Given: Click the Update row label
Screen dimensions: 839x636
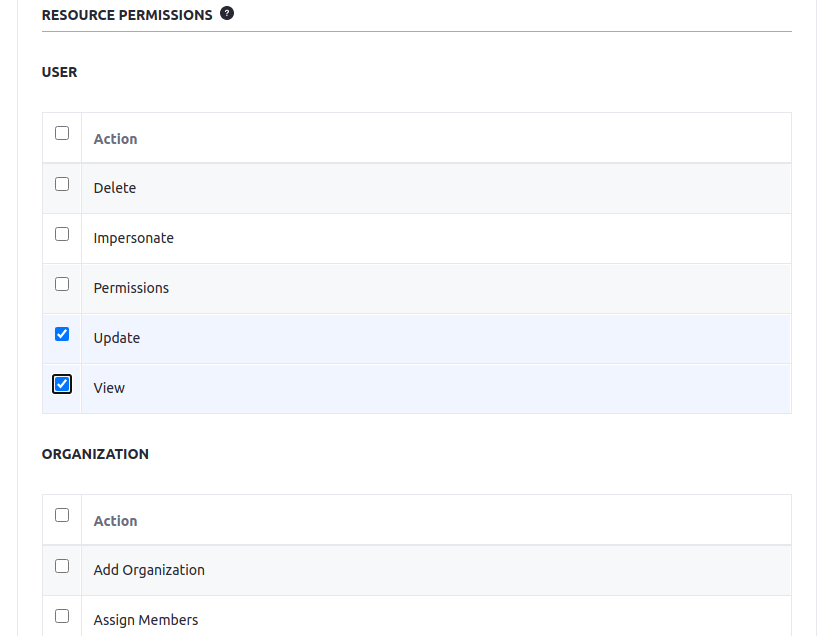Looking at the screenshot, I should pyautogui.click(x=117, y=338).
